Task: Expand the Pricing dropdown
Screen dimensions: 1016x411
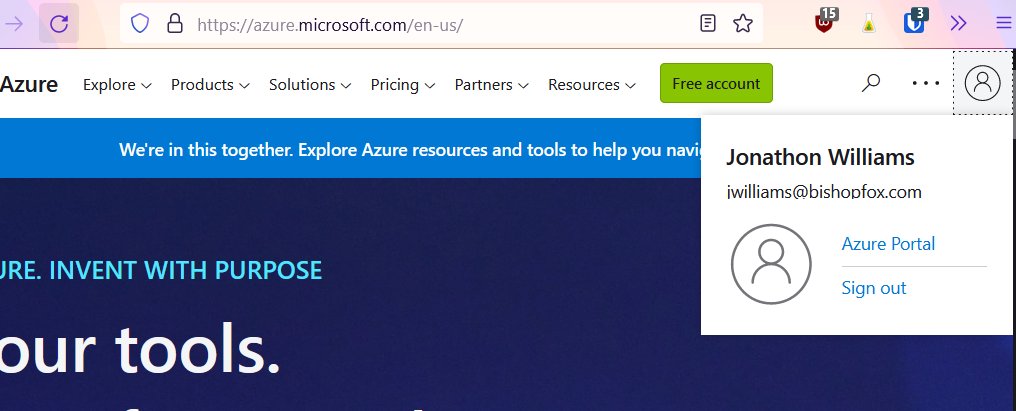Action: pos(402,84)
